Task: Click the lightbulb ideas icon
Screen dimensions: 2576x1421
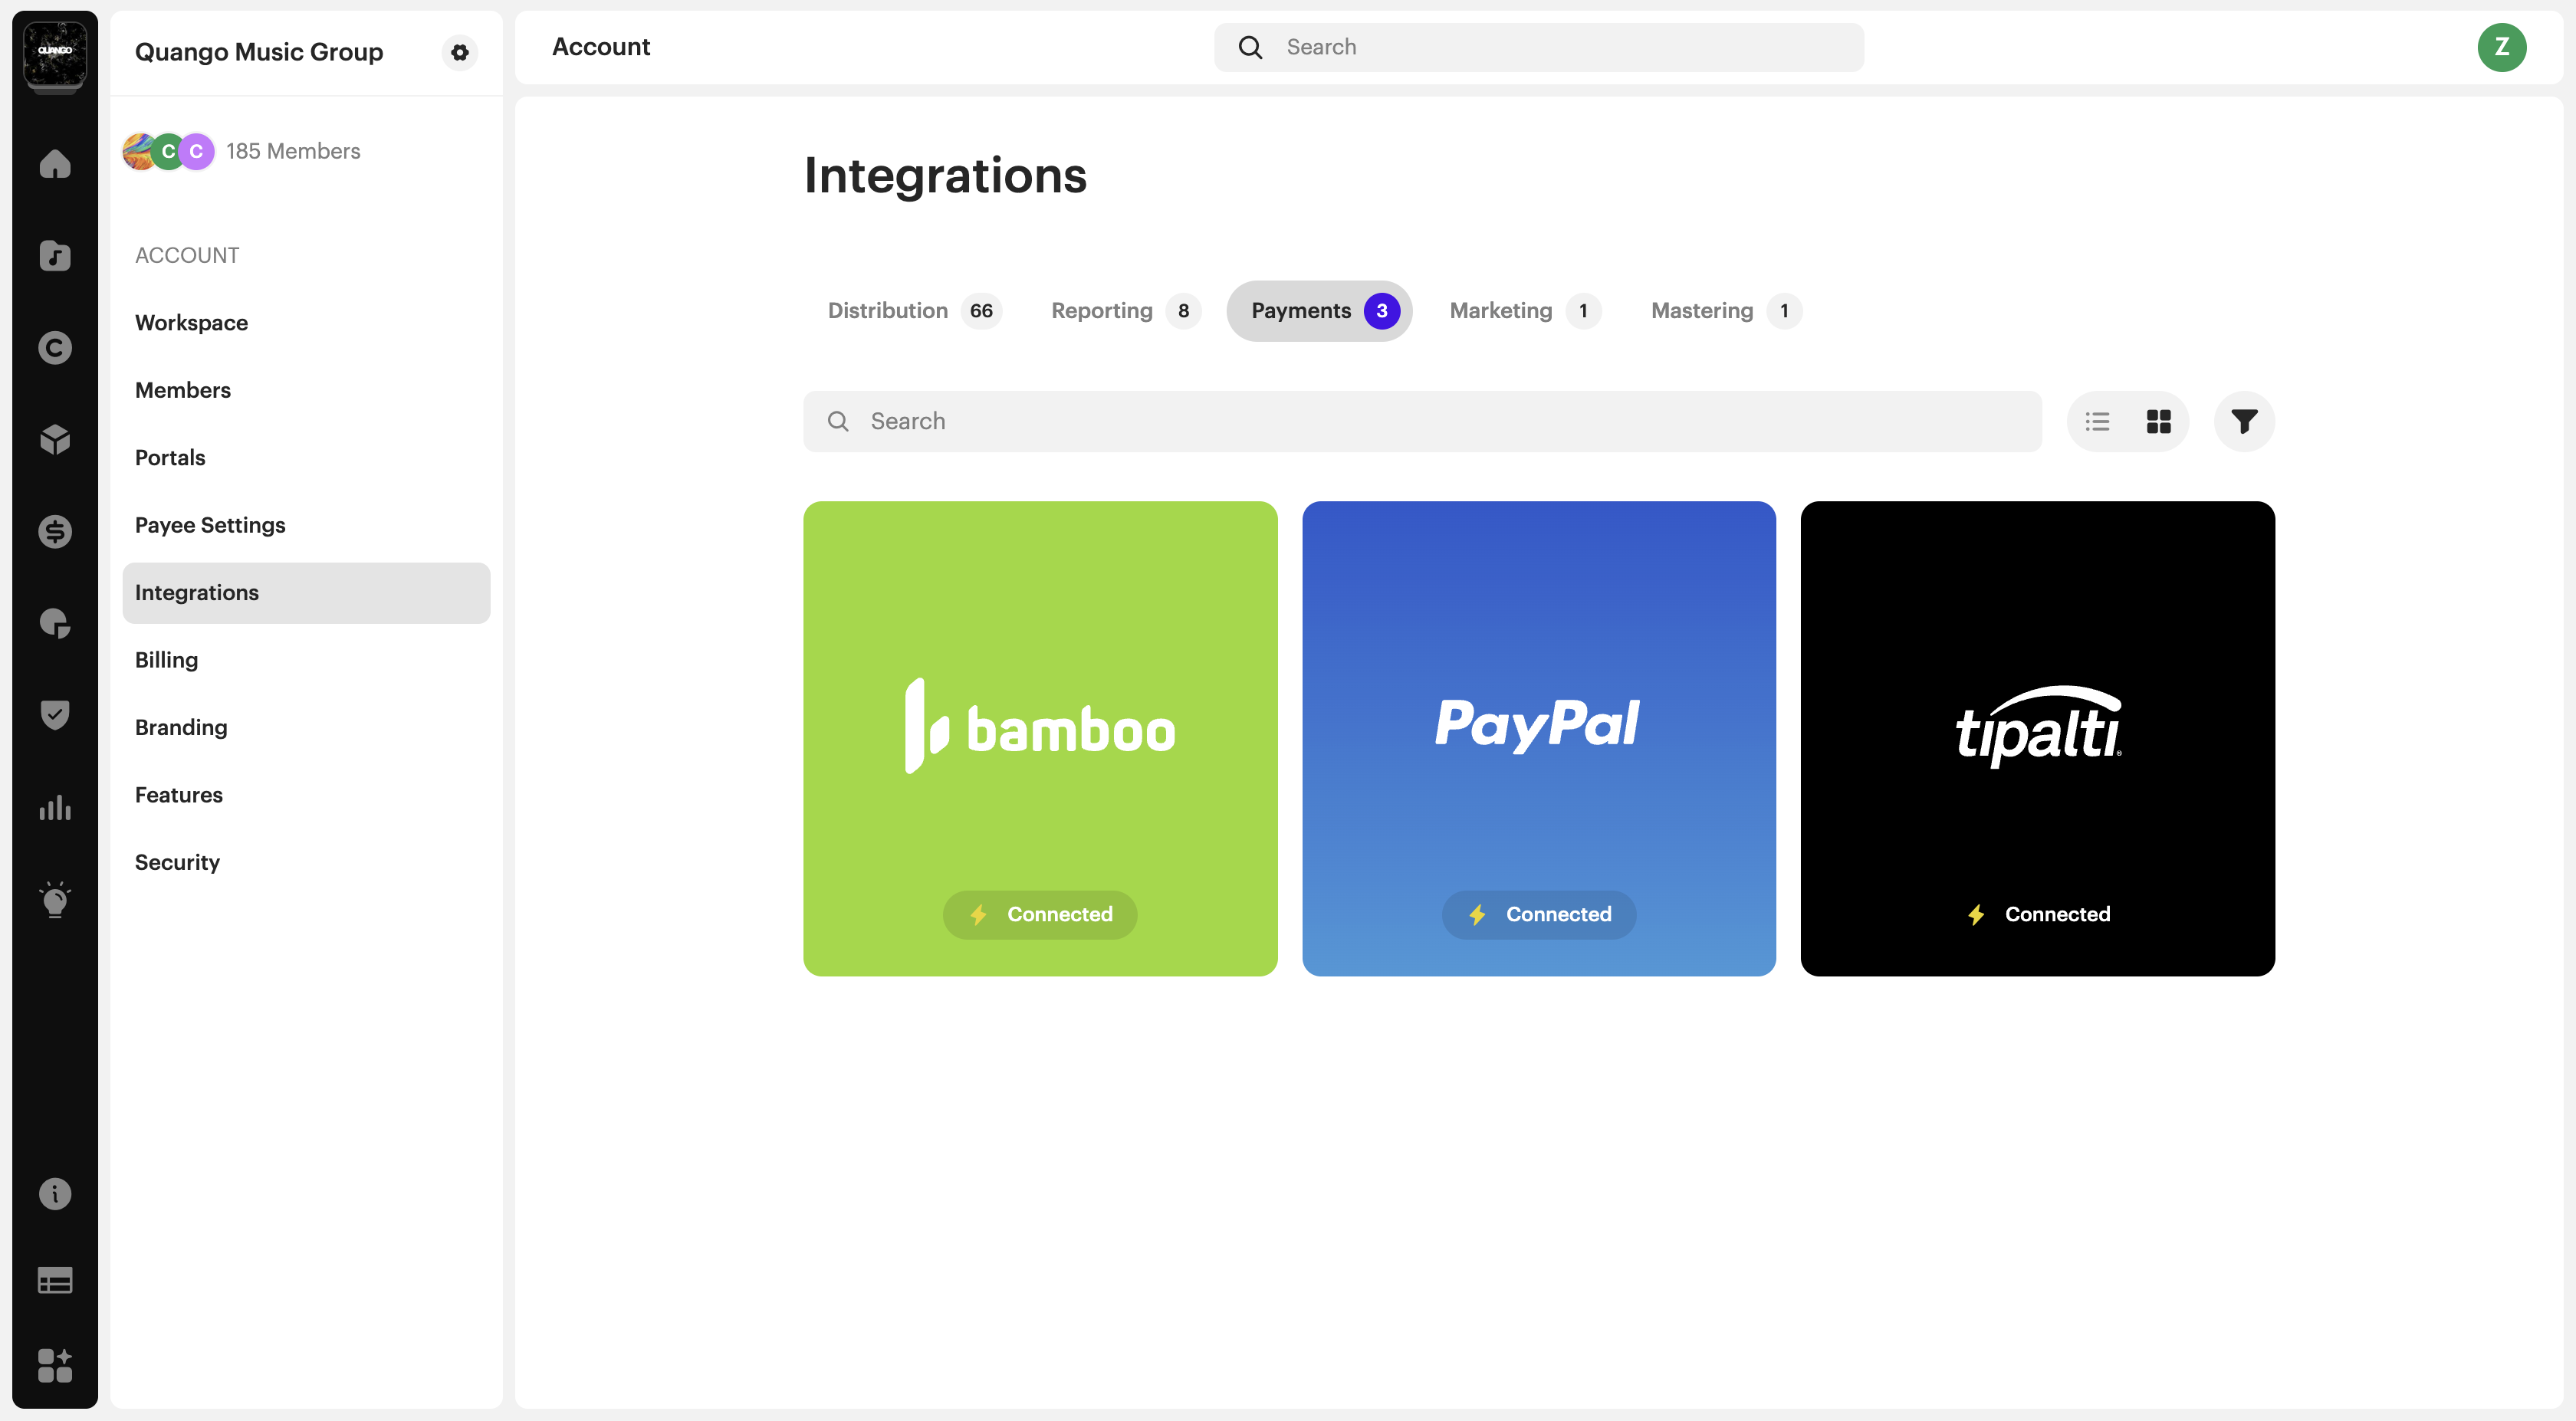Action: click(55, 899)
